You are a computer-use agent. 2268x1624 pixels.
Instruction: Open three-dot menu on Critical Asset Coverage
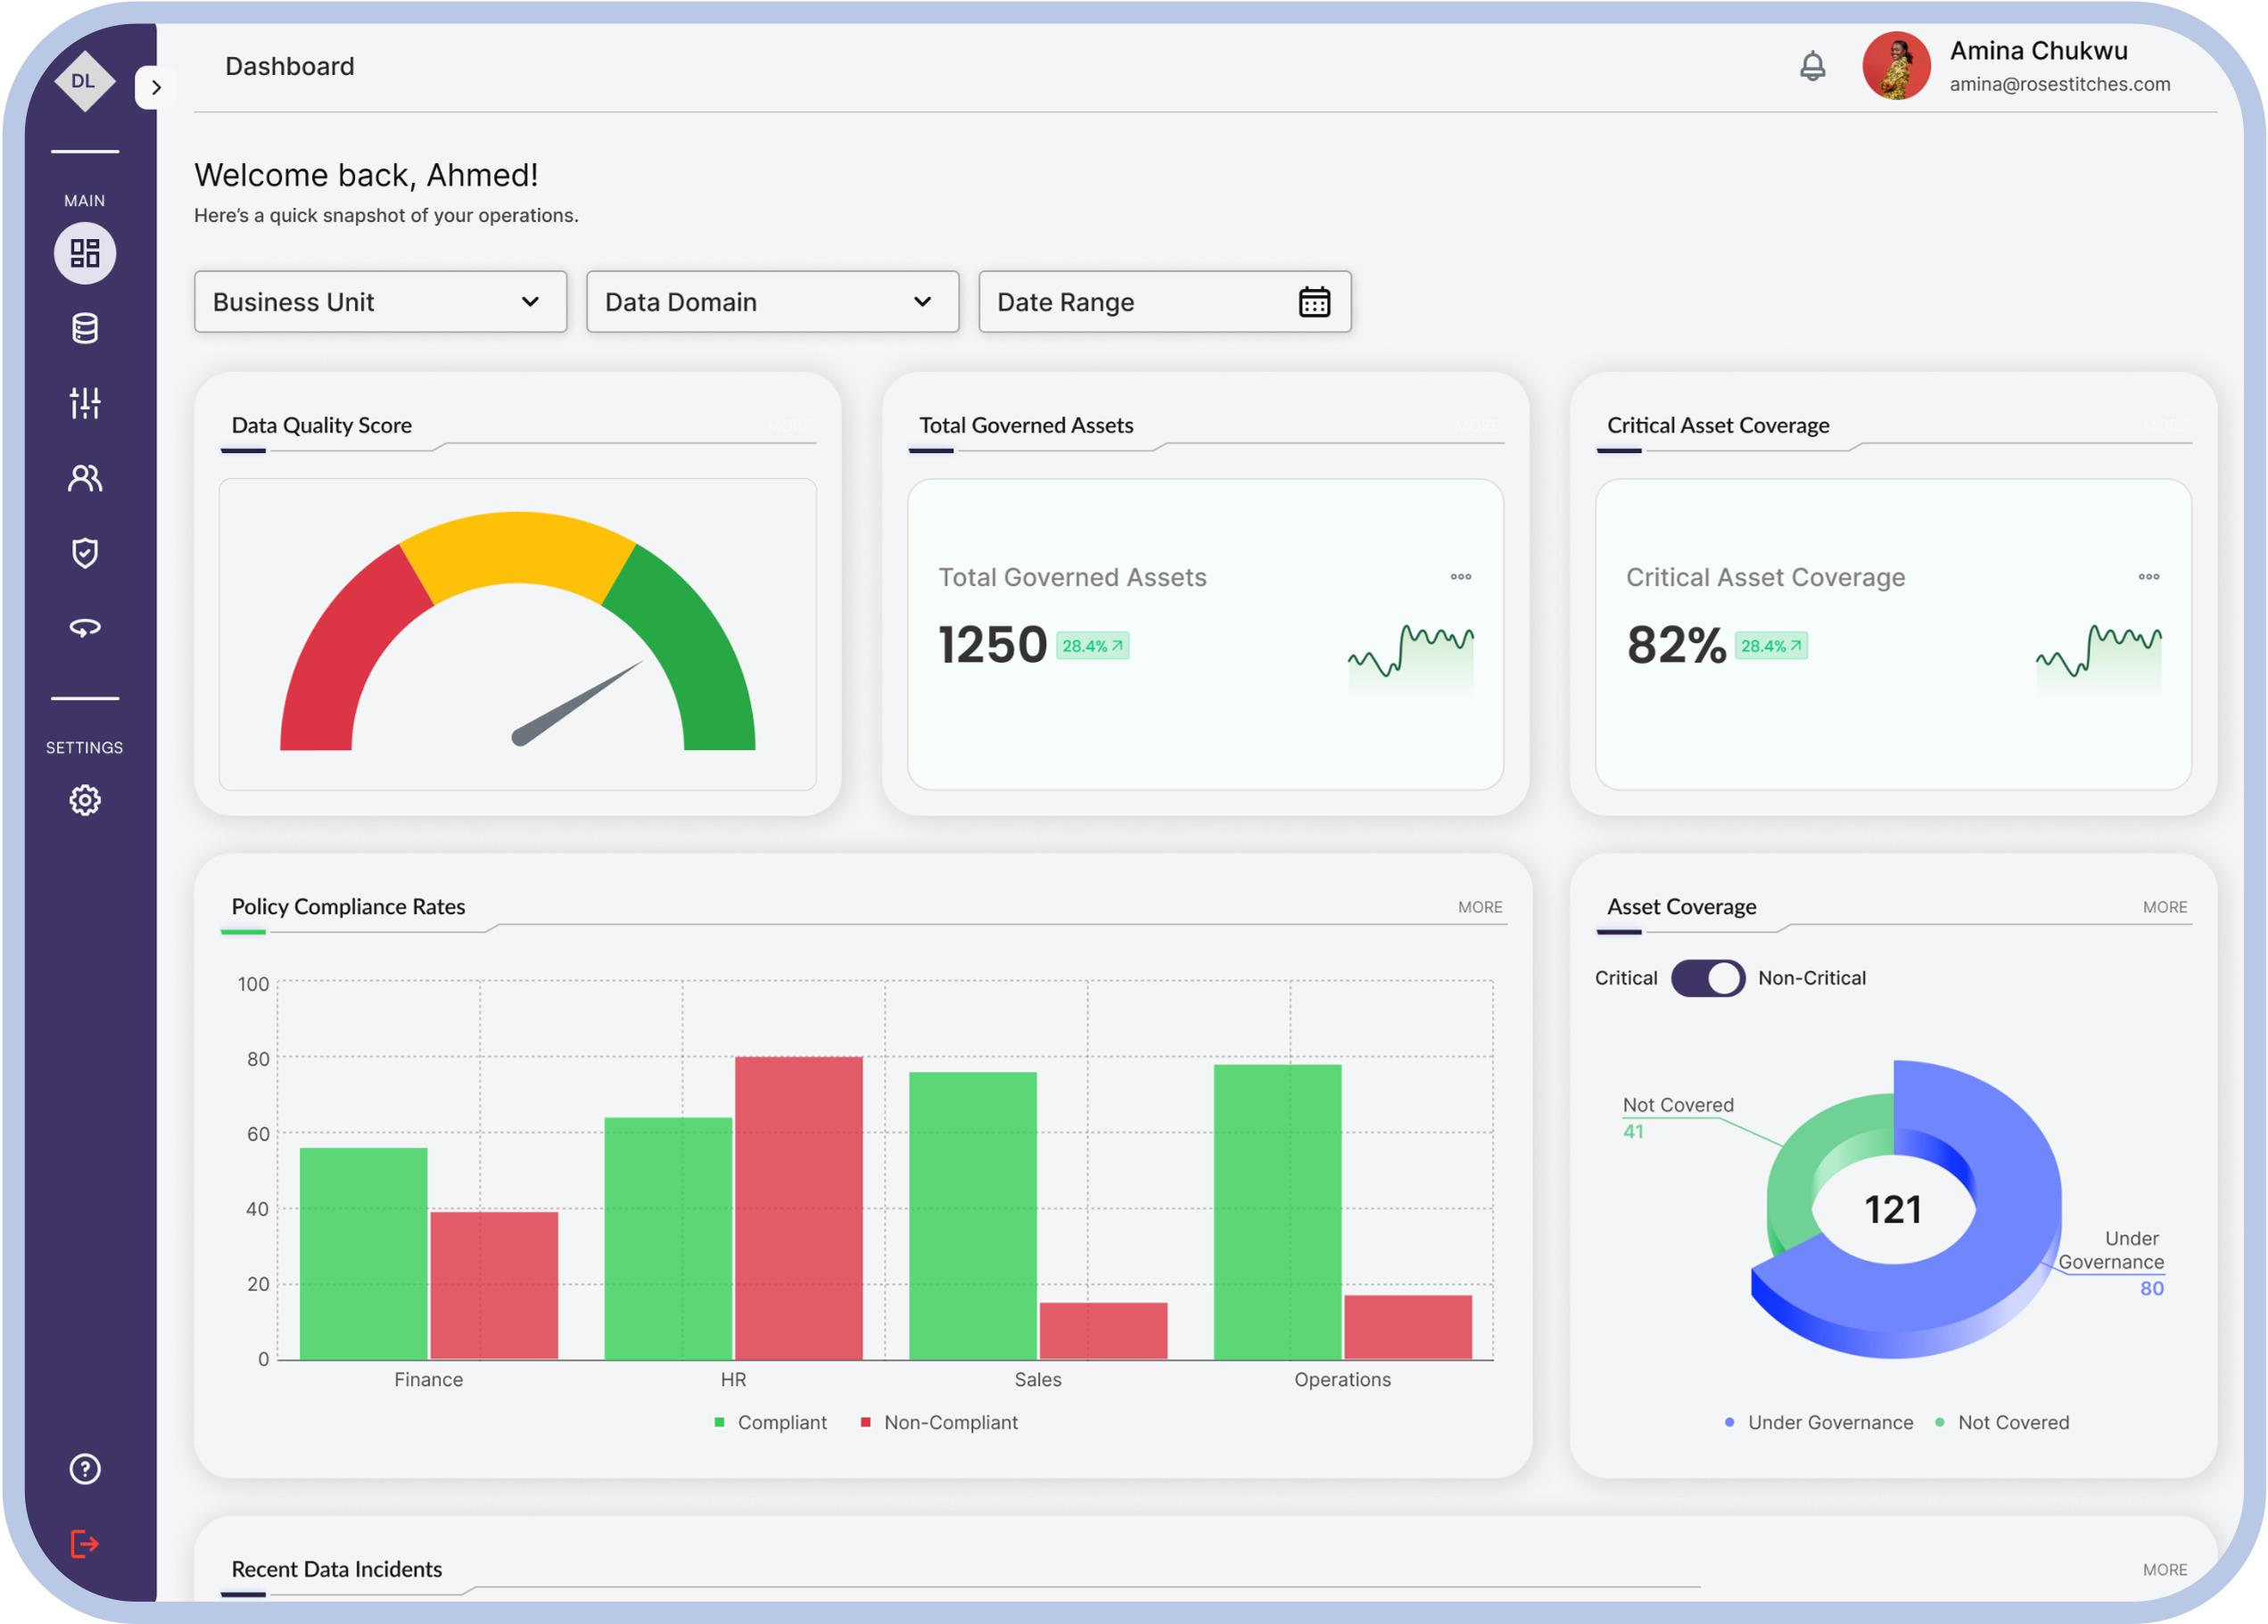click(2148, 577)
